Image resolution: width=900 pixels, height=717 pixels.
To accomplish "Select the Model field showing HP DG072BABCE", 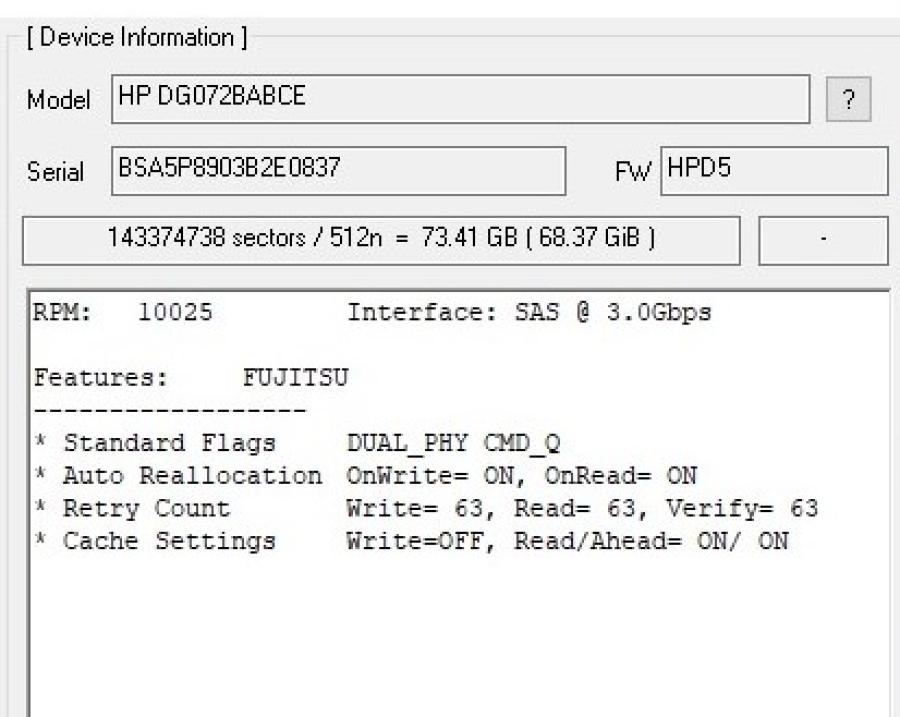I will [x=460, y=97].
